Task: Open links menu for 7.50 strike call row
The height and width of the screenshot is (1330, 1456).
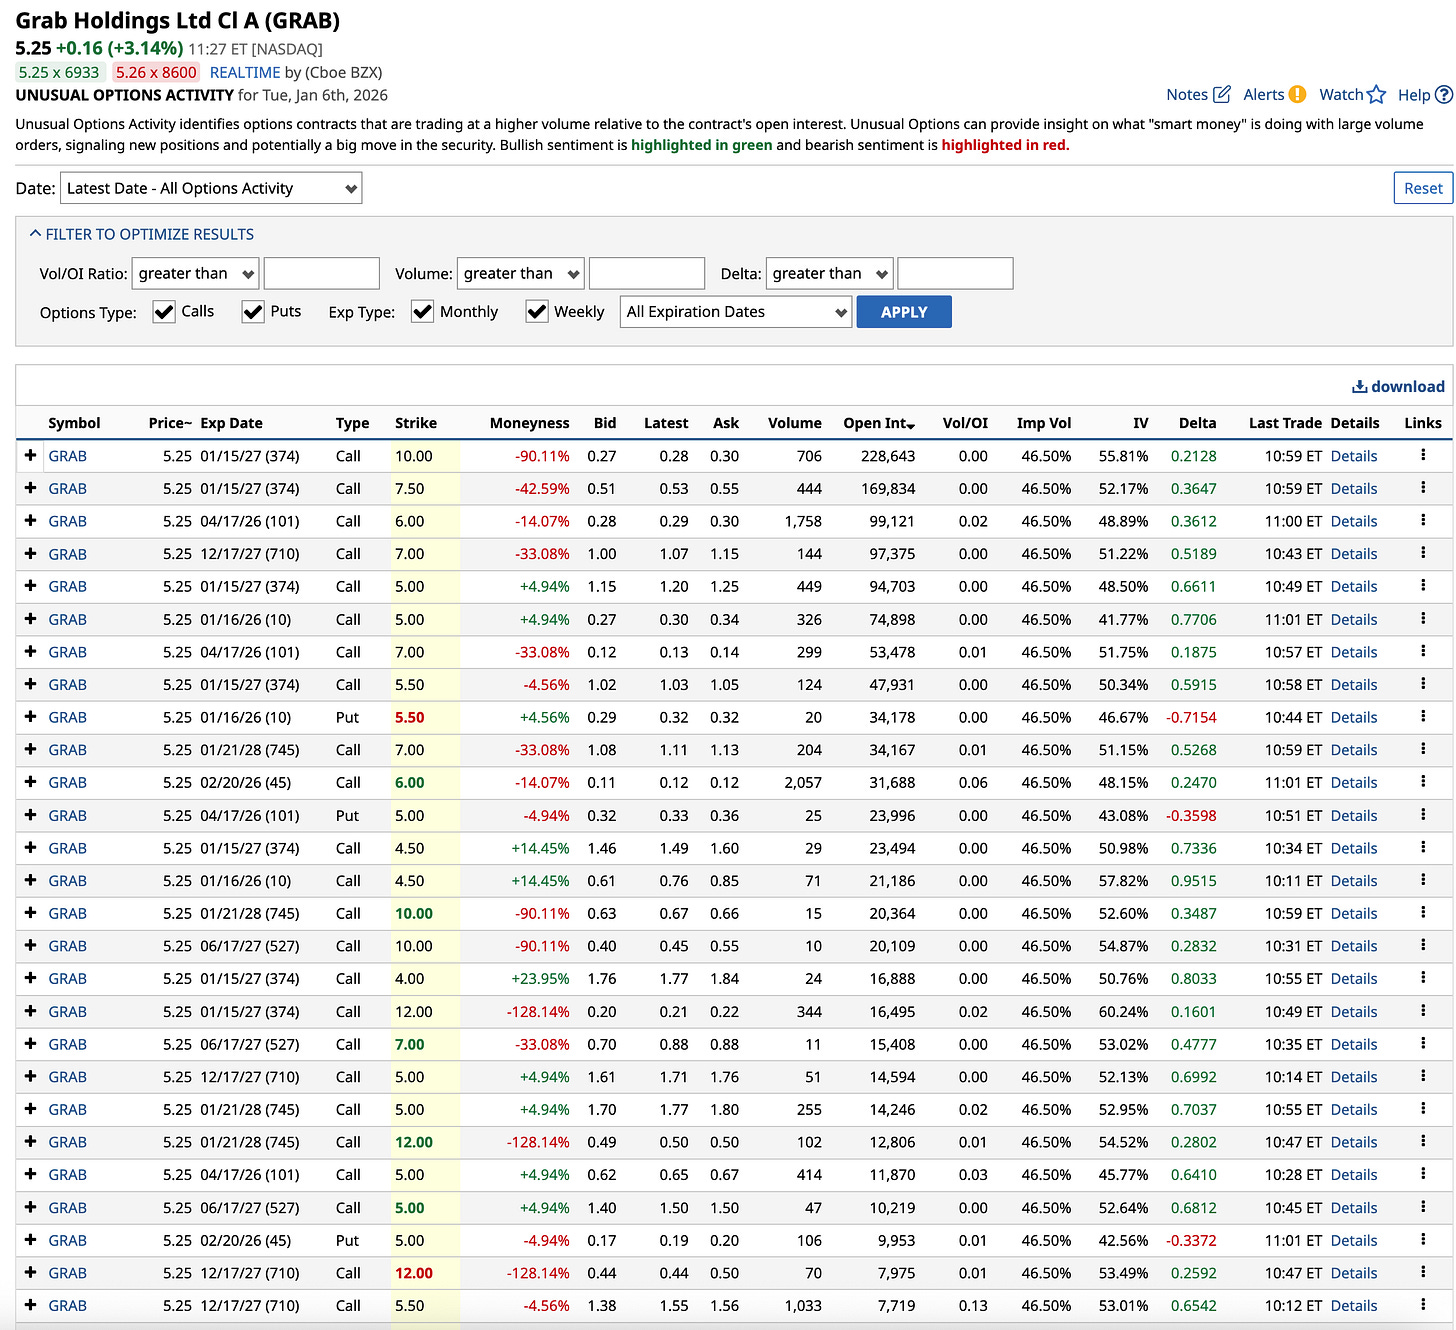Action: [x=1423, y=488]
